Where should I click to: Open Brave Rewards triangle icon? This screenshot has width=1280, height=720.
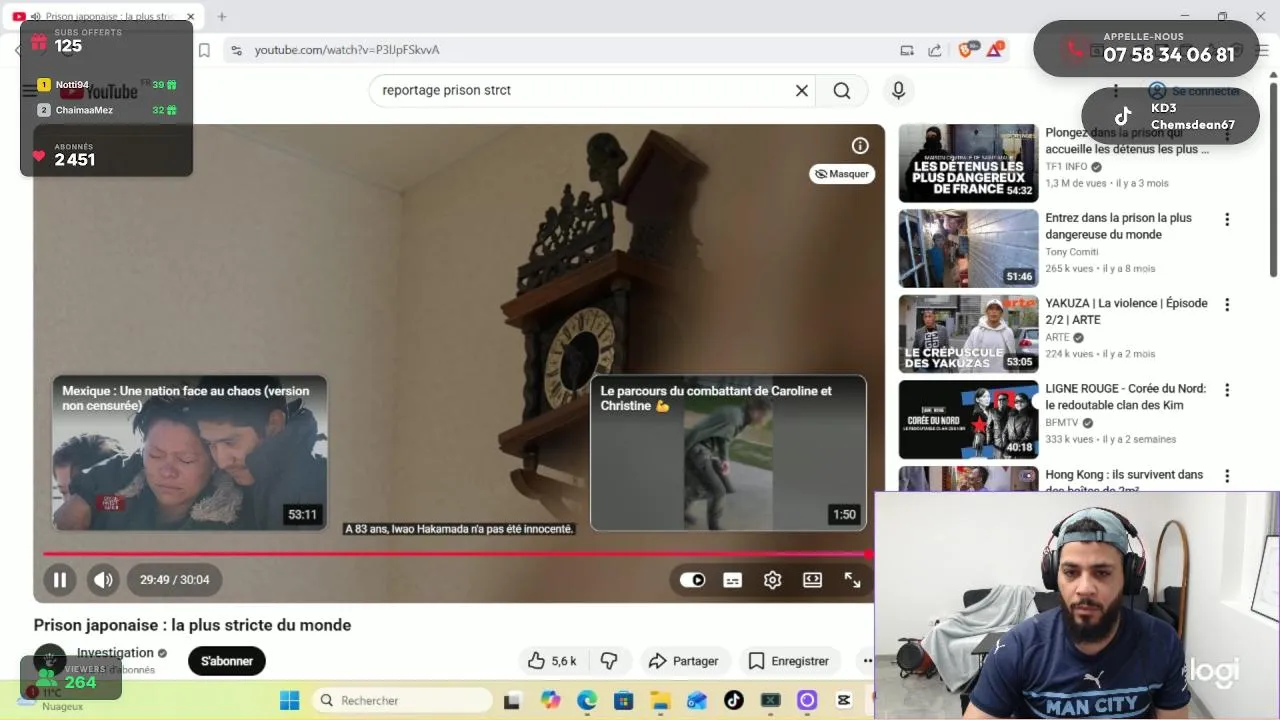click(x=995, y=50)
